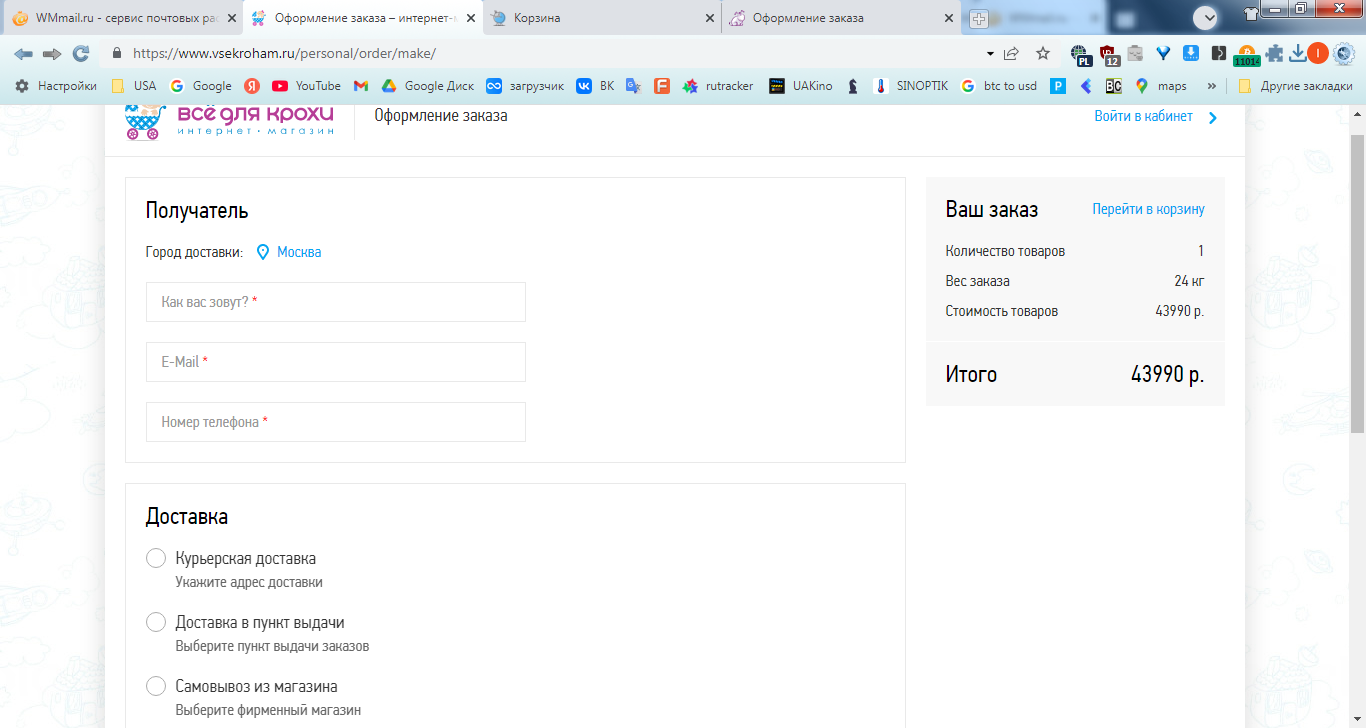The height and width of the screenshot is (728, 1366).
Task: Click the padlock site security icon
Action: click(x=117, y=53)
